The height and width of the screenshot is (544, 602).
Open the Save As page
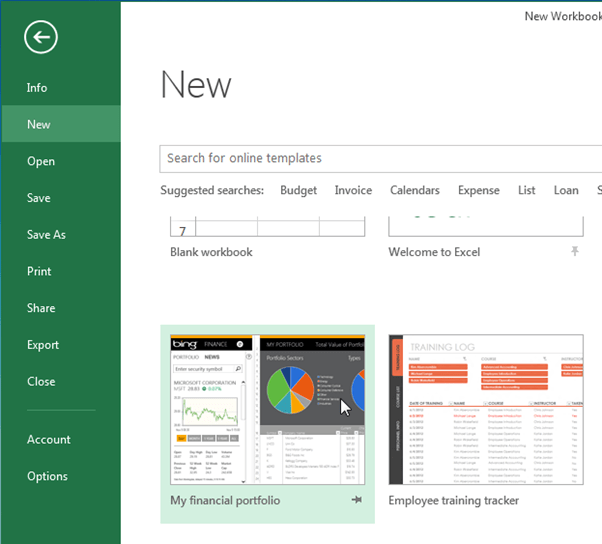pos(46,235)
